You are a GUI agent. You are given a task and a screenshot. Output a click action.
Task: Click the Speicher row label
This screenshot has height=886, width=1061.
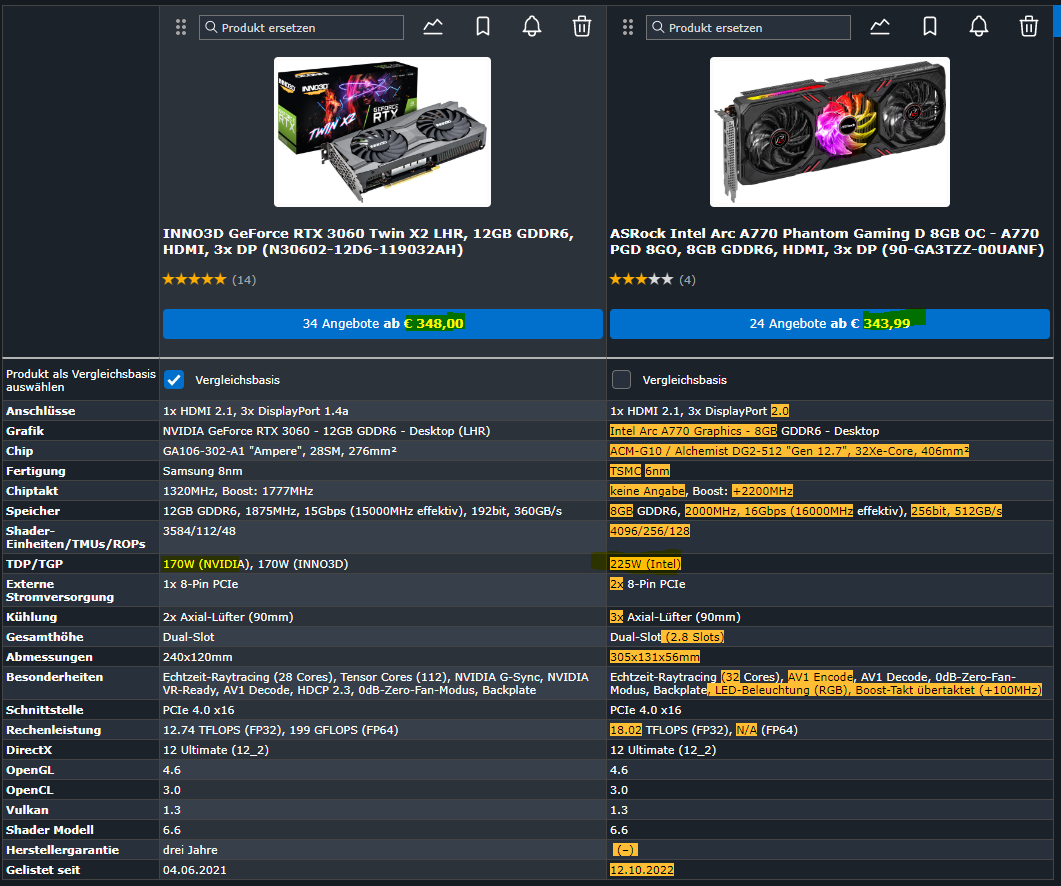[x=33, y=511]
